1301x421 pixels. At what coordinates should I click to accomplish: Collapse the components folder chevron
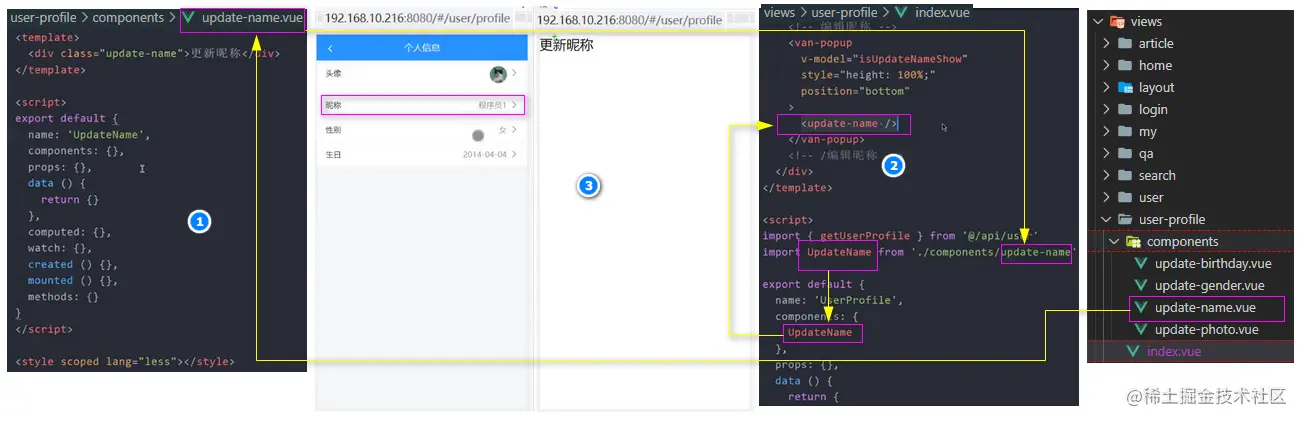pos(1115,242)
